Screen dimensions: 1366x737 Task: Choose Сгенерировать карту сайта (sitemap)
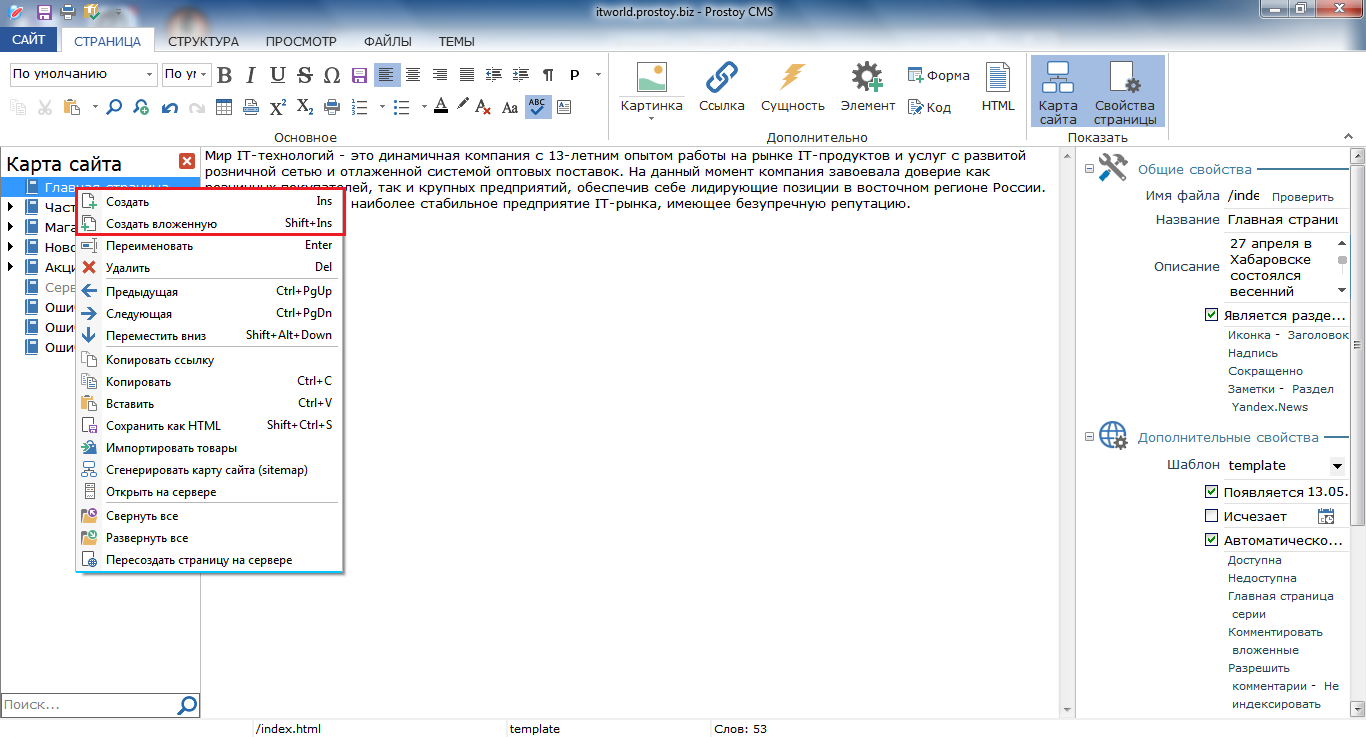click(x=210, y=470)
